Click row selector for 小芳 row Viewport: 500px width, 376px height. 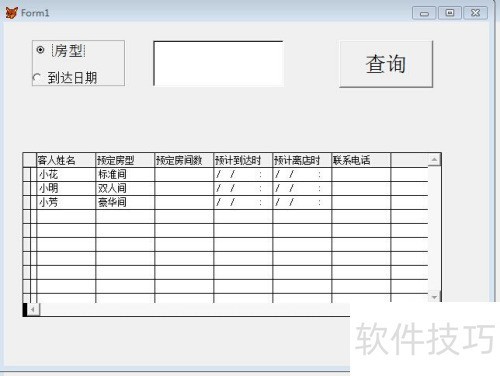[27, 202]
